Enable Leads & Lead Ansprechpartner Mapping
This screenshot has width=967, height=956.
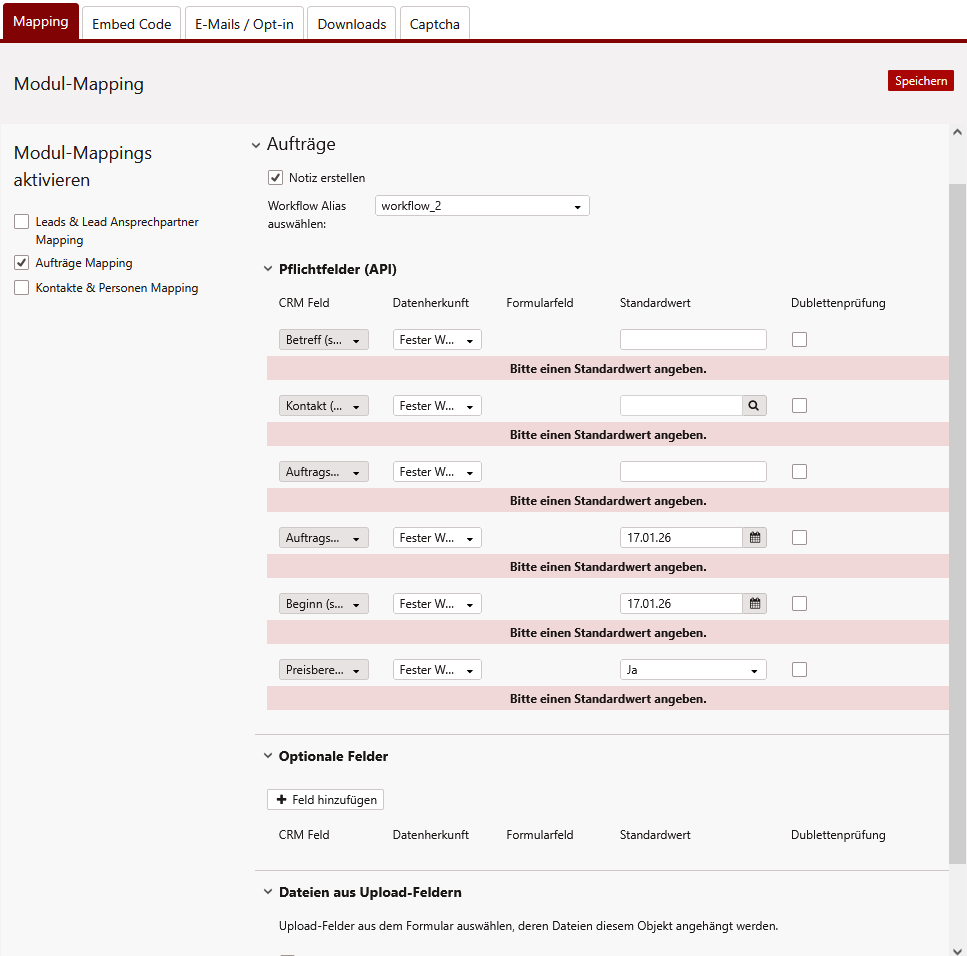[x=21, y=222]
